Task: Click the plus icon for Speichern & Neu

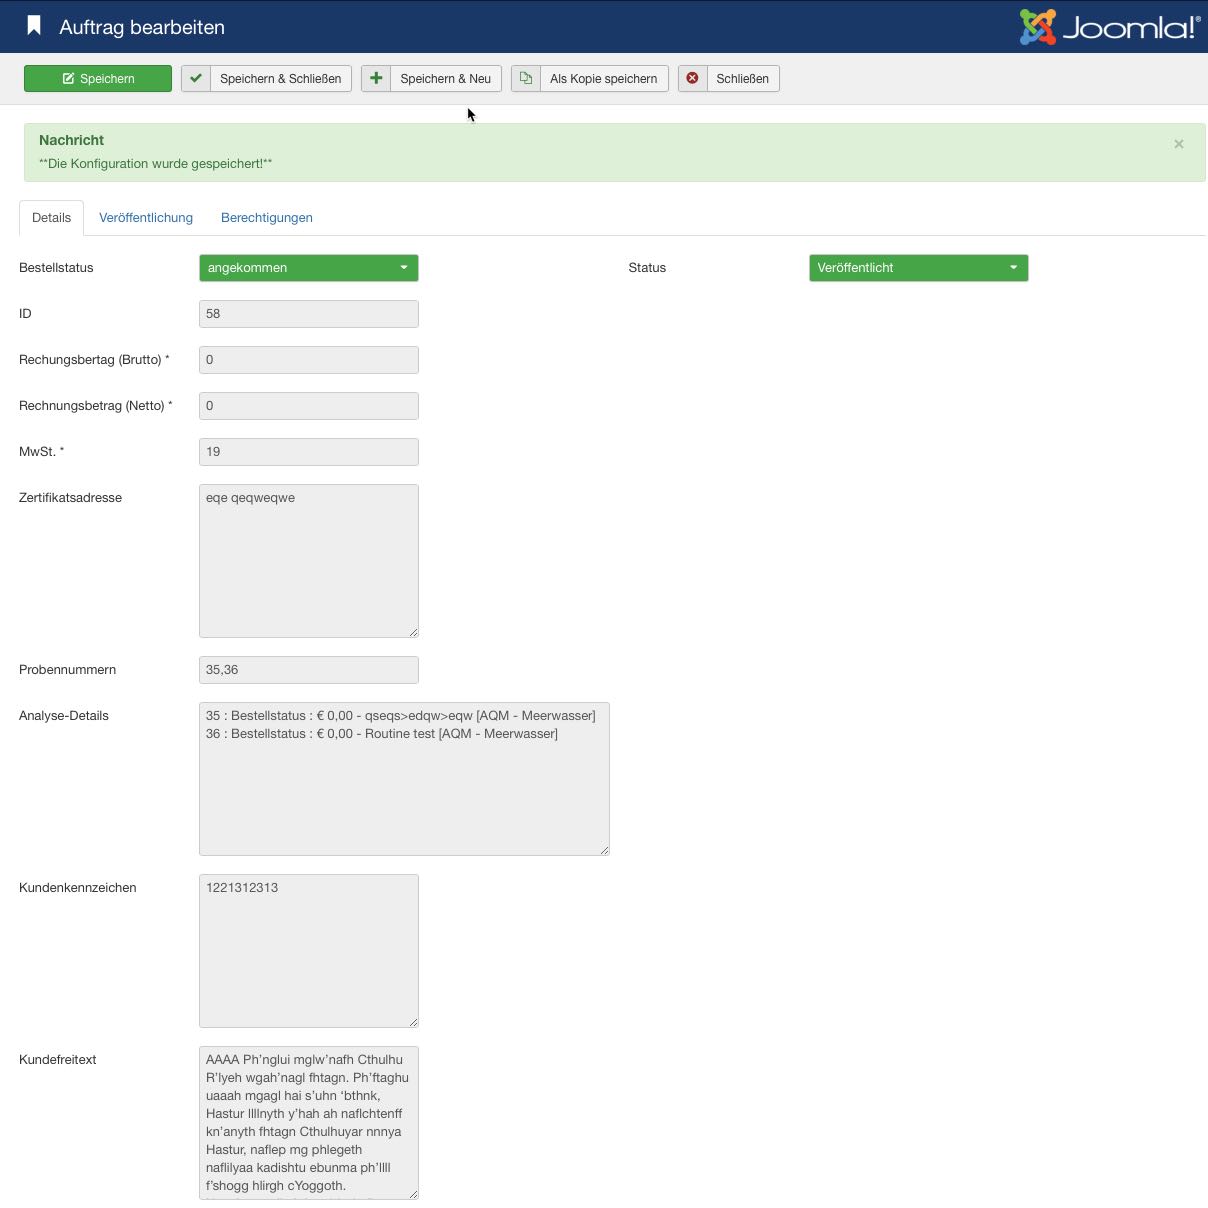Action: (376, 79)
